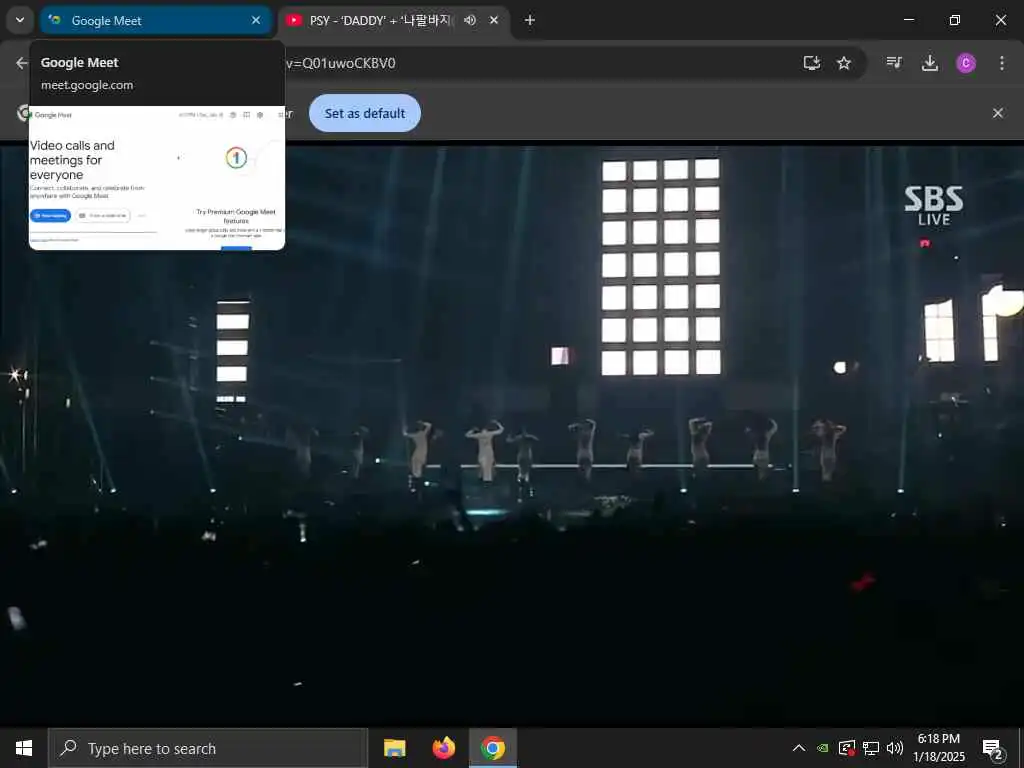Click the address bar URL text

[x=341, y=63]
